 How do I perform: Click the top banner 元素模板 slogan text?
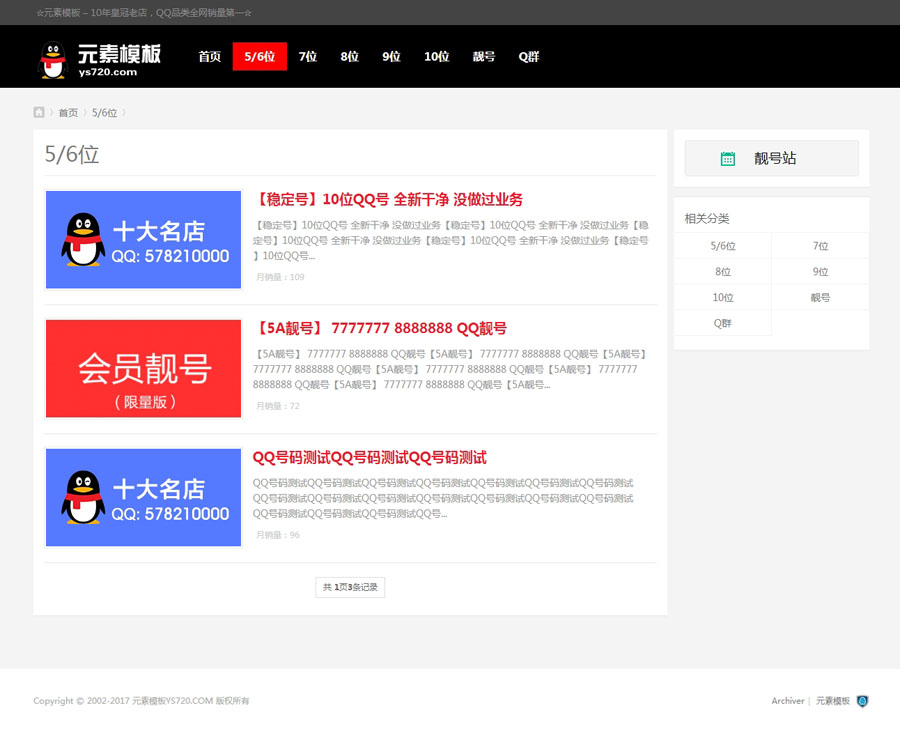click(143, 13)
